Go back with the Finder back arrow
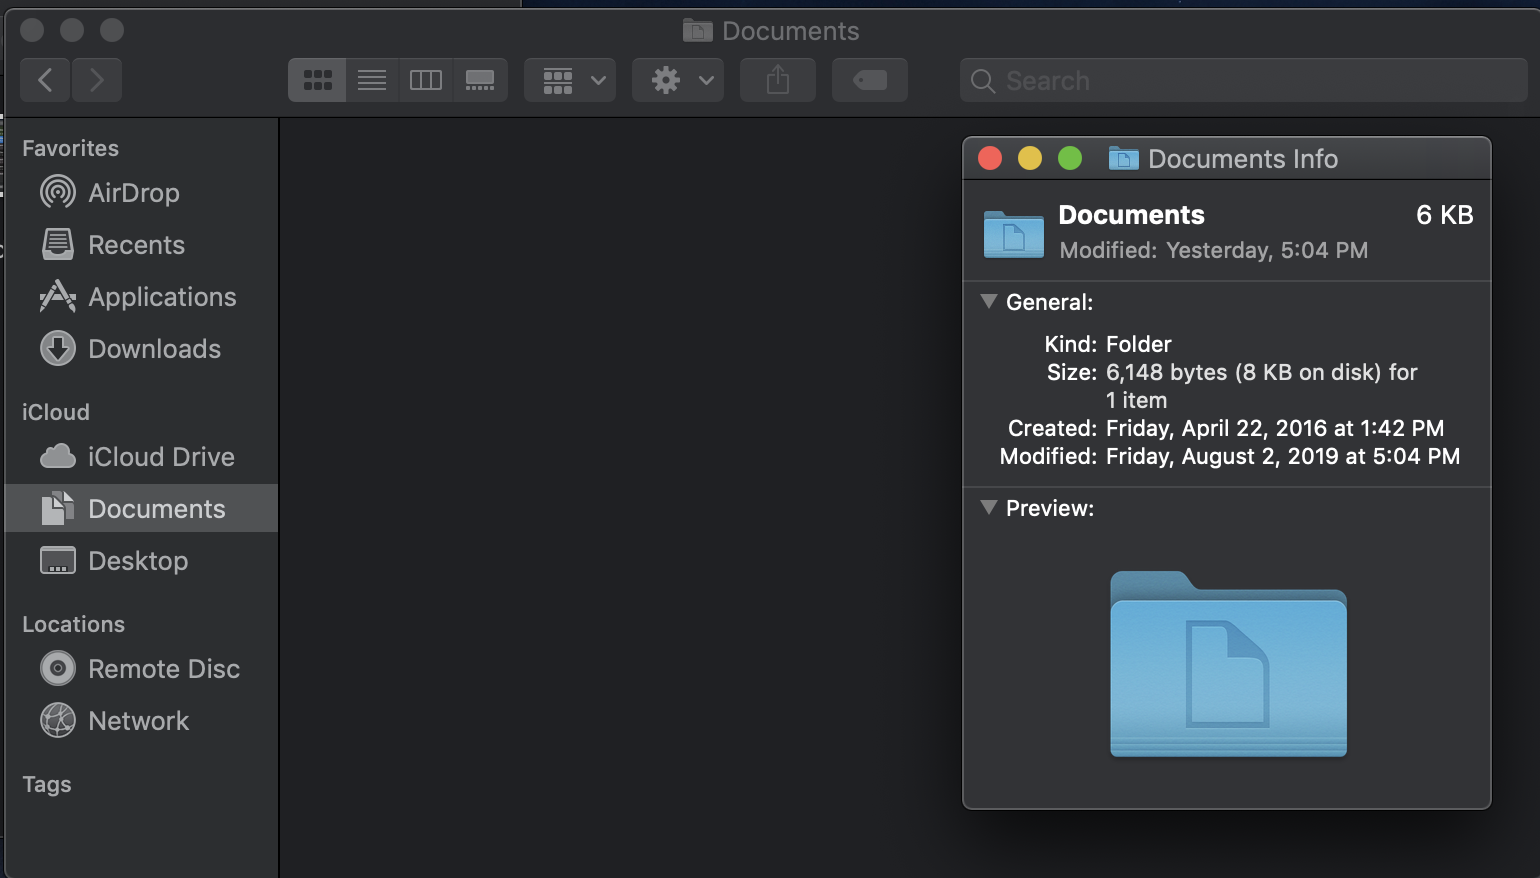Screen dimensions: 1540x878 click(x=45, y=80)
